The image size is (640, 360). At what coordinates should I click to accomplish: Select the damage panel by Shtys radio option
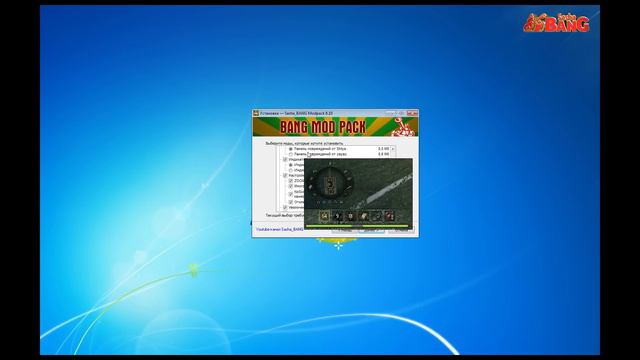point(291,149)
